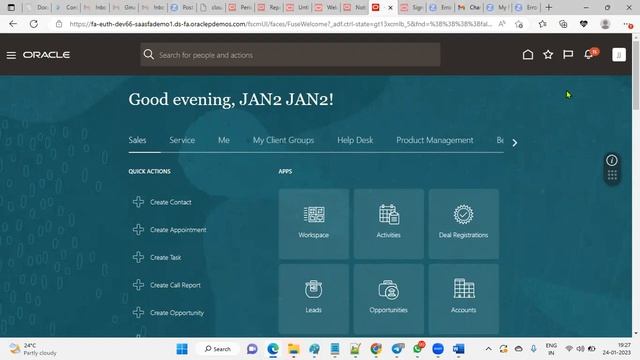This screenshot has height=360, width=640.
Task: Click plus icon beside Create Contact
Action: (x=138, y=202)
